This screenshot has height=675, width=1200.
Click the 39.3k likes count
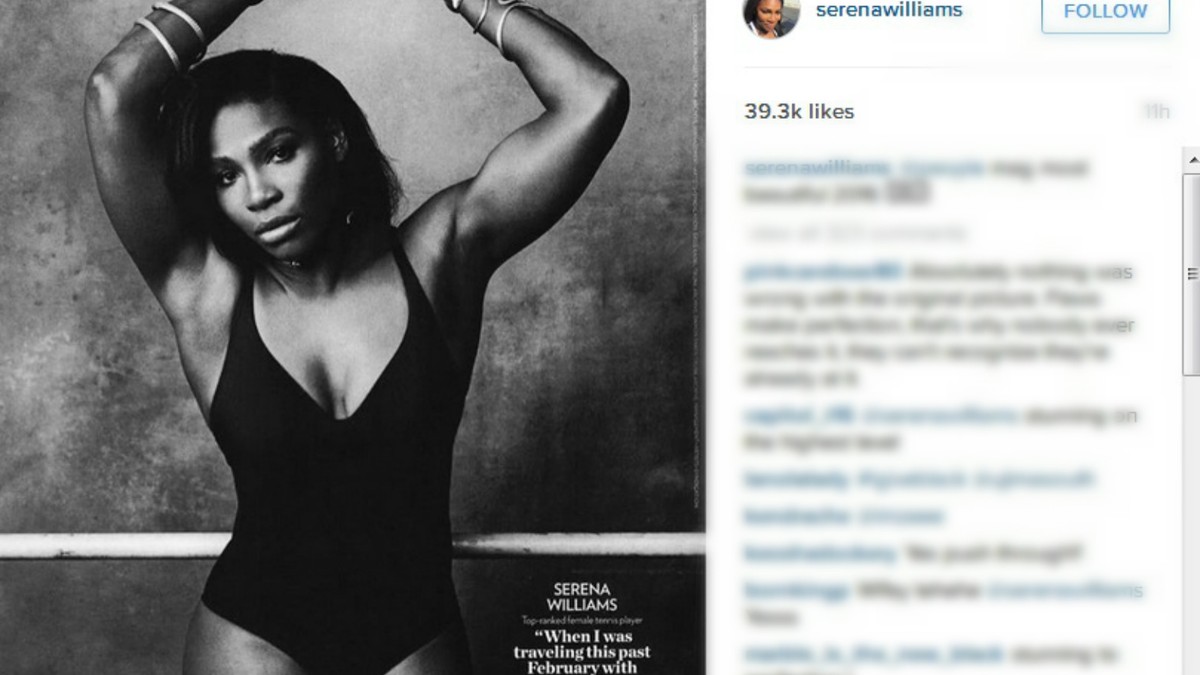(799, 112)
